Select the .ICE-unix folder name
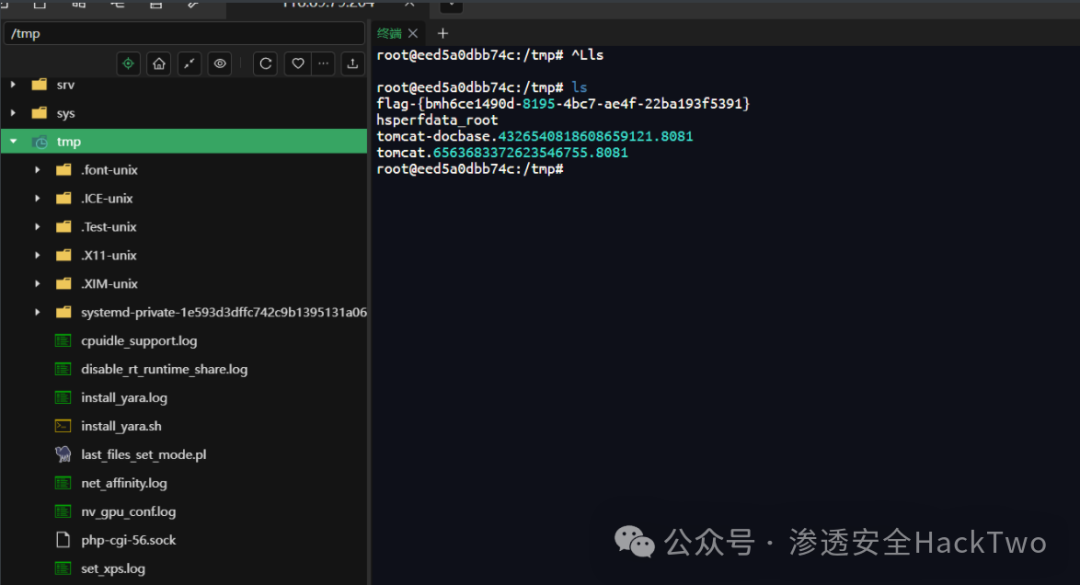This screenshot has width=1080, height=585. [x=107, y=198]
